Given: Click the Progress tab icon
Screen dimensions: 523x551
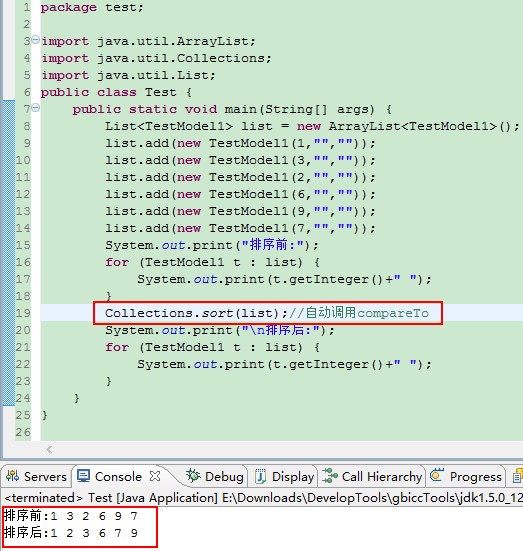Looking at the screenshot, I should click(x=437, y=475).
